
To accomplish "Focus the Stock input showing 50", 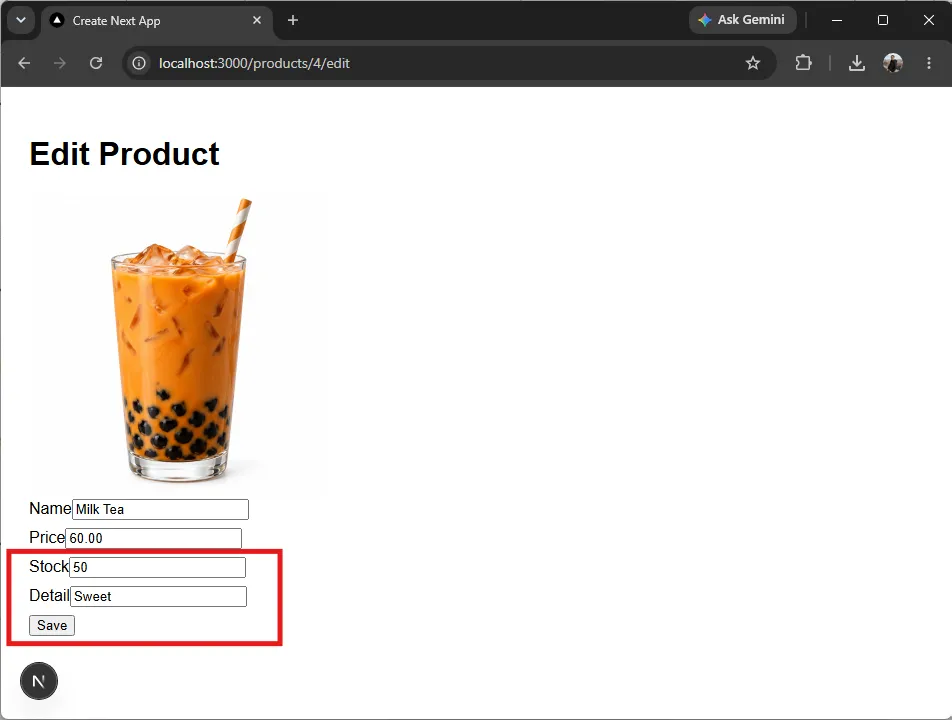I will pyautogui.click(x=158, y=568).
